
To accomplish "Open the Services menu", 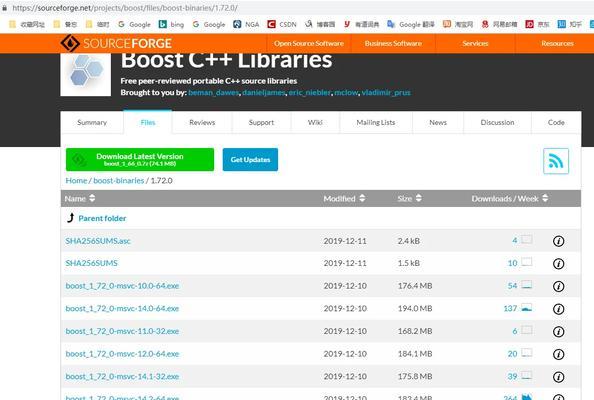I will (x=475, y=43).
